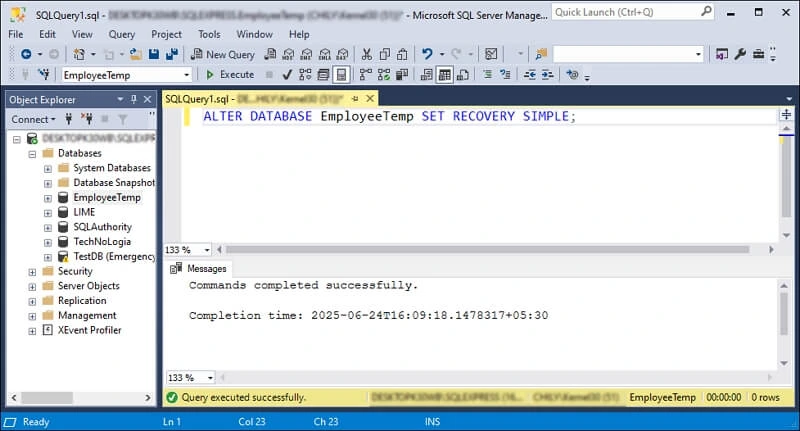Screen dimensions: 800x431
Task: Collapse the Databases folder
Action: click(32, 154)
